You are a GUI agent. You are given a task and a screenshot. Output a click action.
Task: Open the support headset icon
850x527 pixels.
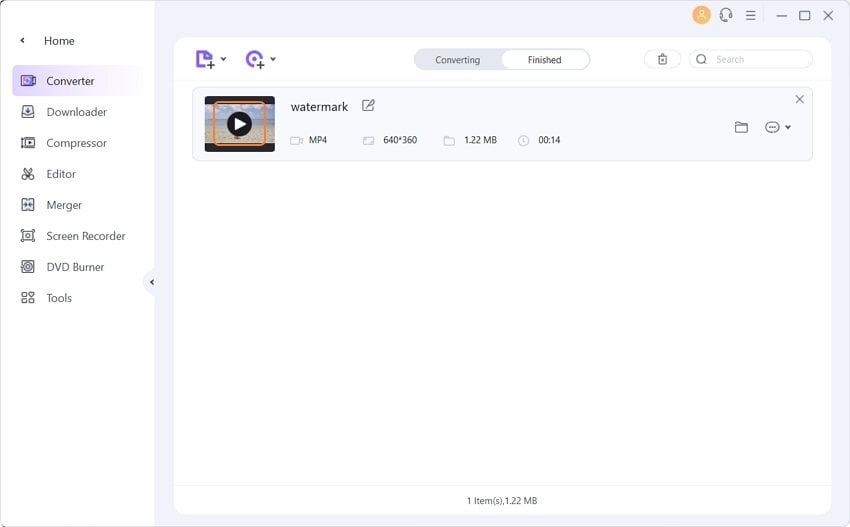click(x=726, y=15)
